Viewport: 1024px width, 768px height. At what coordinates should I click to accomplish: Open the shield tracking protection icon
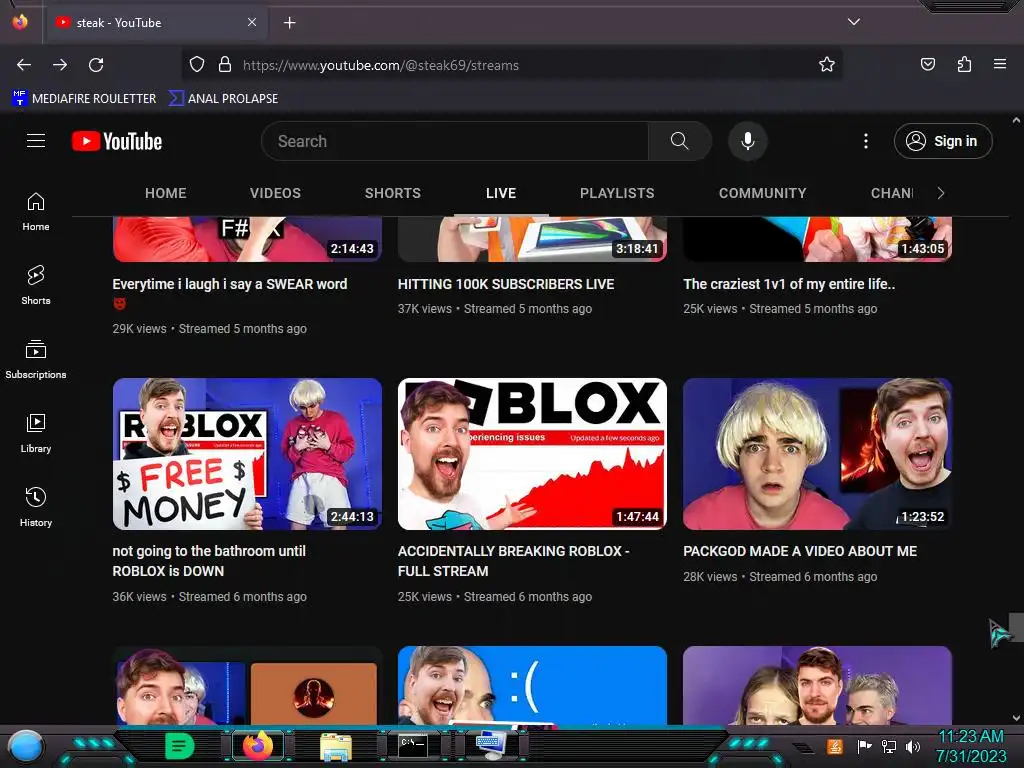(197, 65)
